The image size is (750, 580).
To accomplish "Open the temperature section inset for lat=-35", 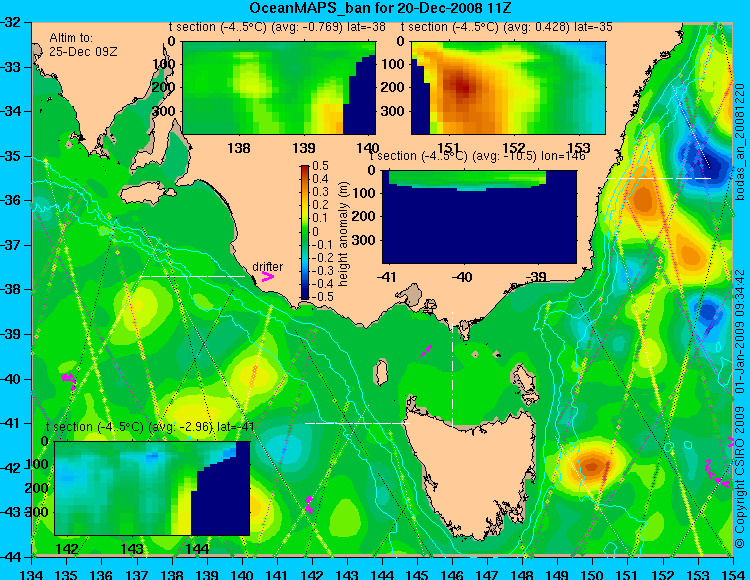I will pos(508,88).
